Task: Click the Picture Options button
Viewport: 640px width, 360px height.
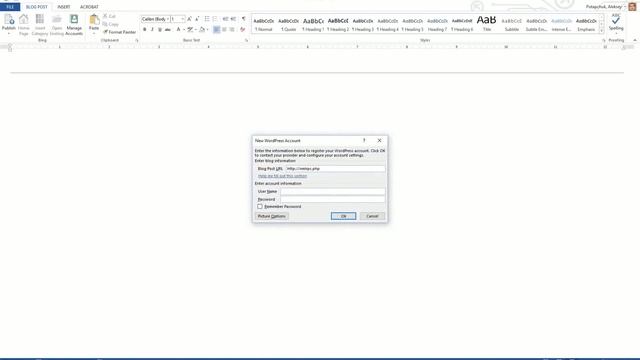Action: tap(272, 216)
